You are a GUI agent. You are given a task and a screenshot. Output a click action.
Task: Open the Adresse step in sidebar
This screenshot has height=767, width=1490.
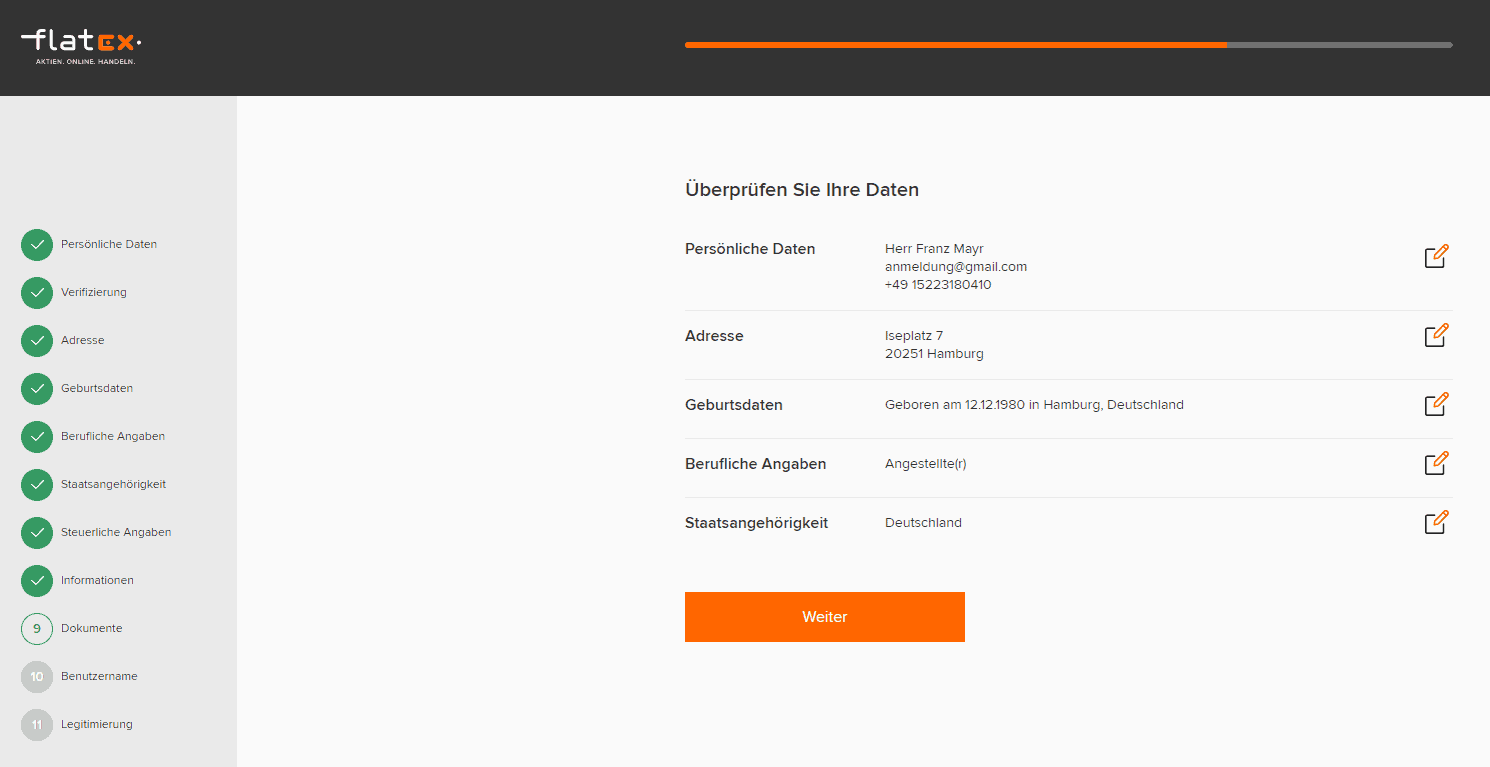pos(82,340)
